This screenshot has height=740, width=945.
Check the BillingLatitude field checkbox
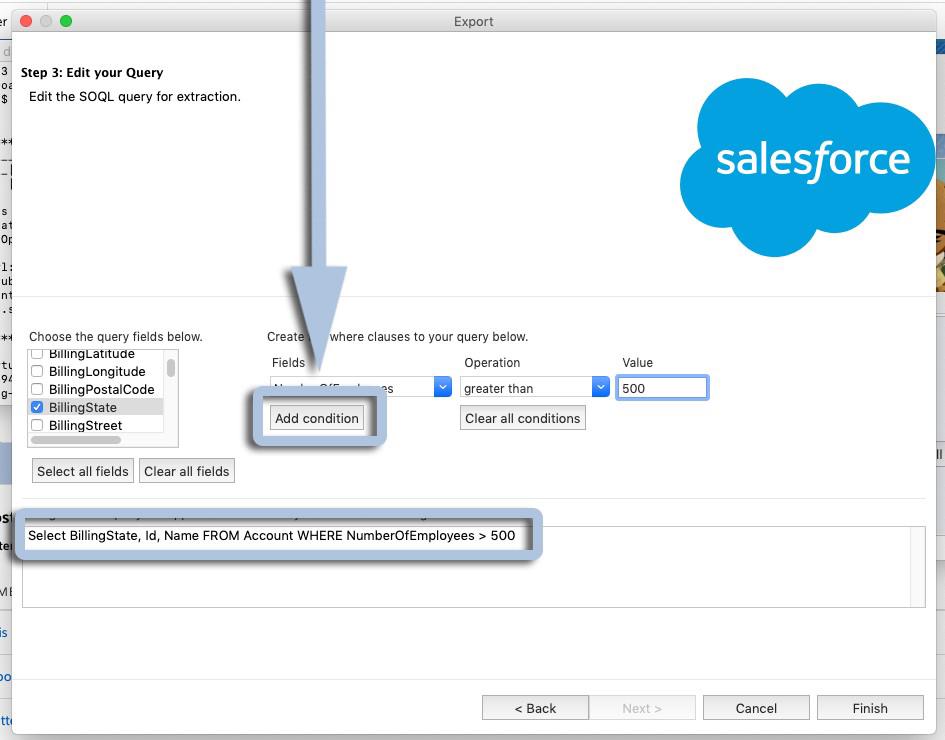37,354
